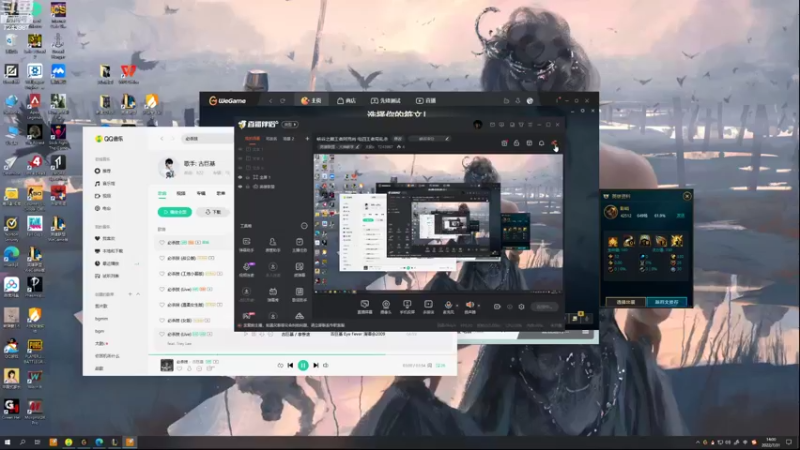Click WeGame refresh arrow icon
Image resolution: width=800 pixels, height=450 pixels.
click(x=282, y=101)
